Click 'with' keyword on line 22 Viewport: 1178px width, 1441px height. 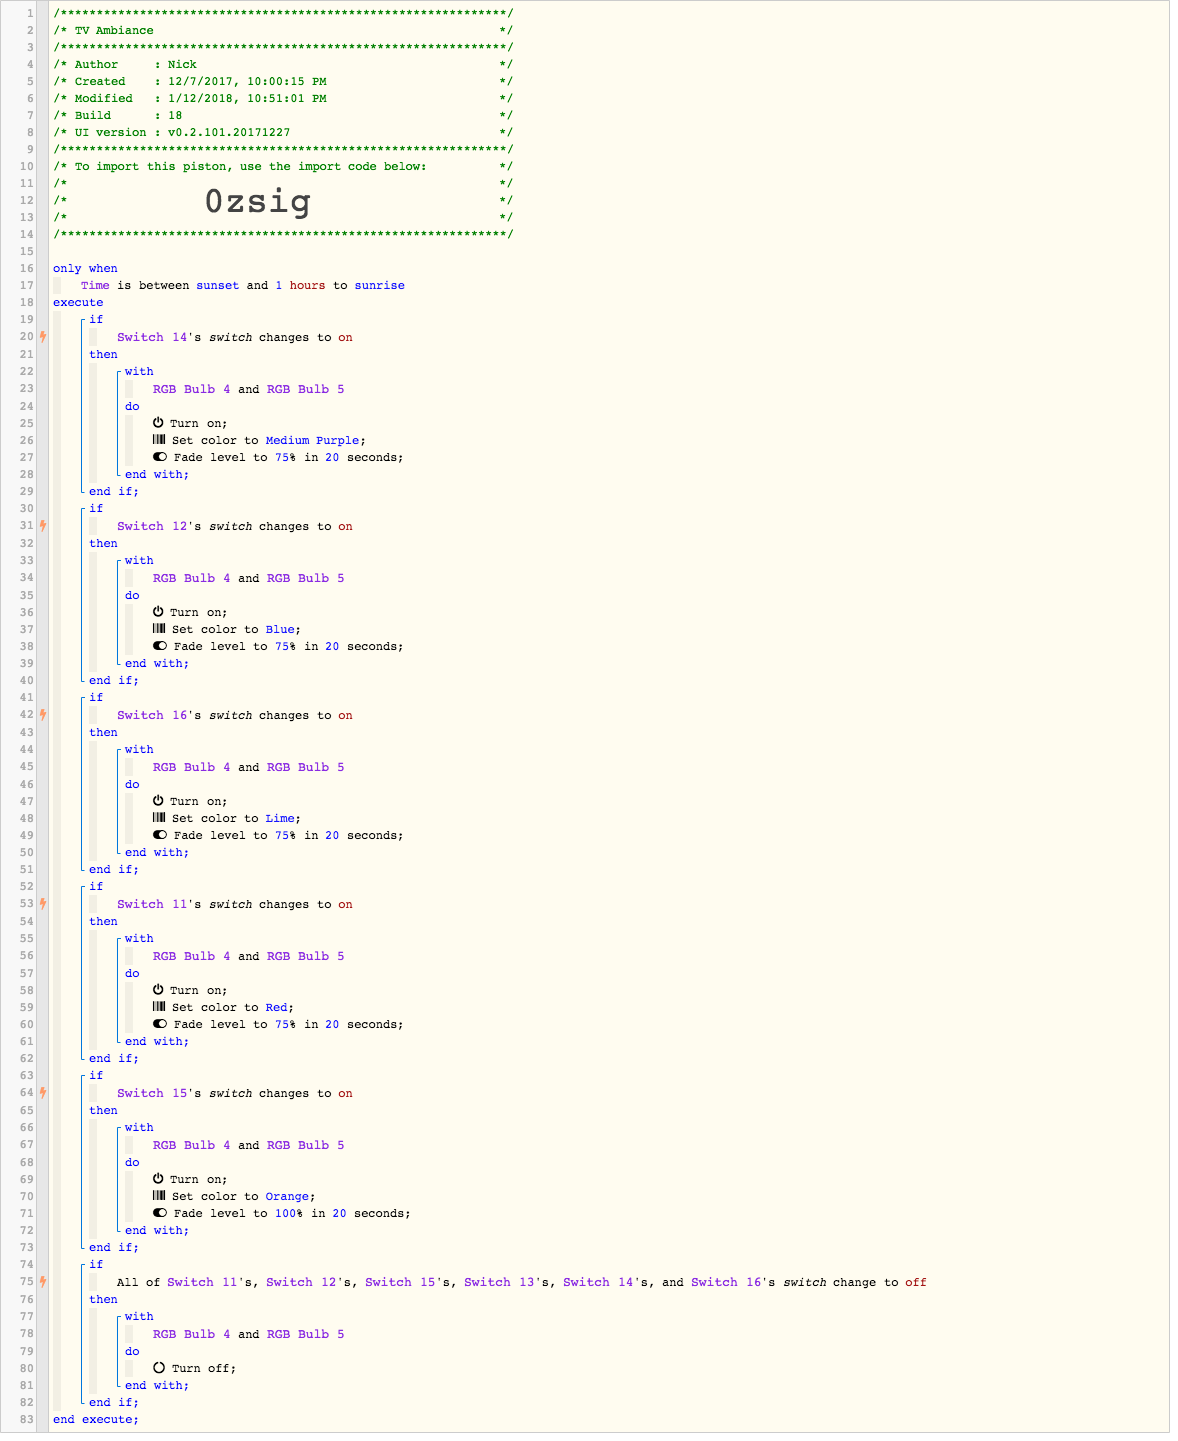tap(139, 371)
